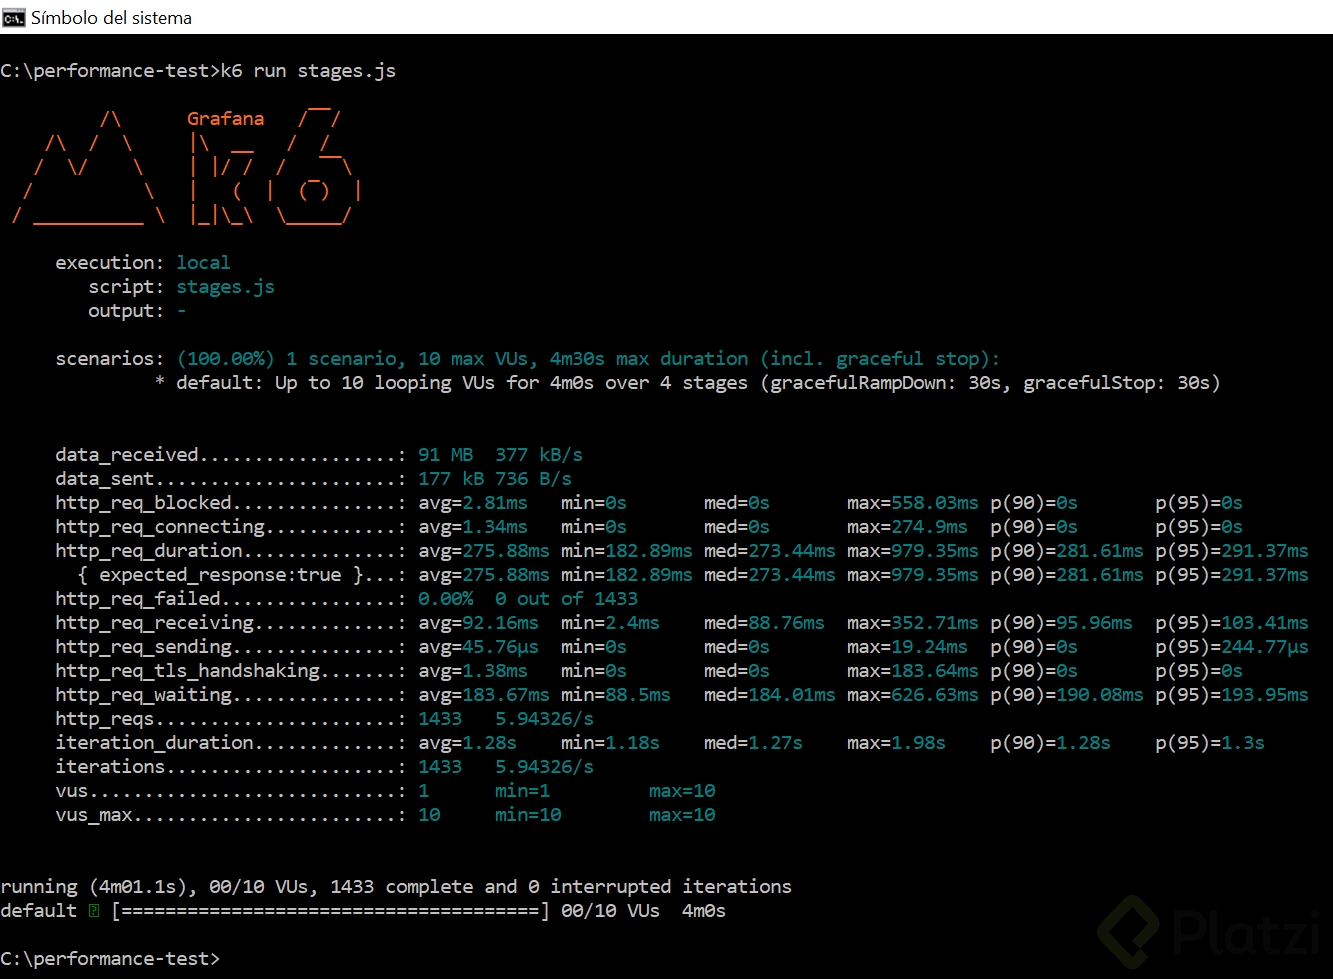This screenshot has width=1333, height=979.
Task: Select the "p(95)=244.77µs" value
Action: pos(1232,647)
